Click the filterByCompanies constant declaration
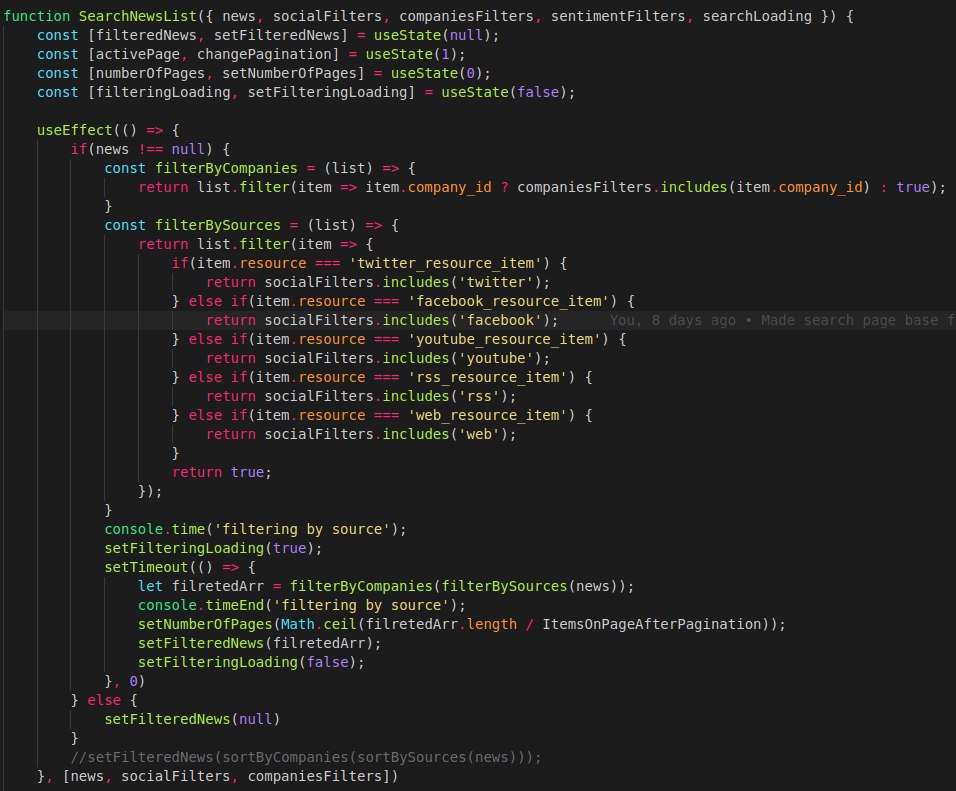The image size is (956, 791). (x=226, y=168)
